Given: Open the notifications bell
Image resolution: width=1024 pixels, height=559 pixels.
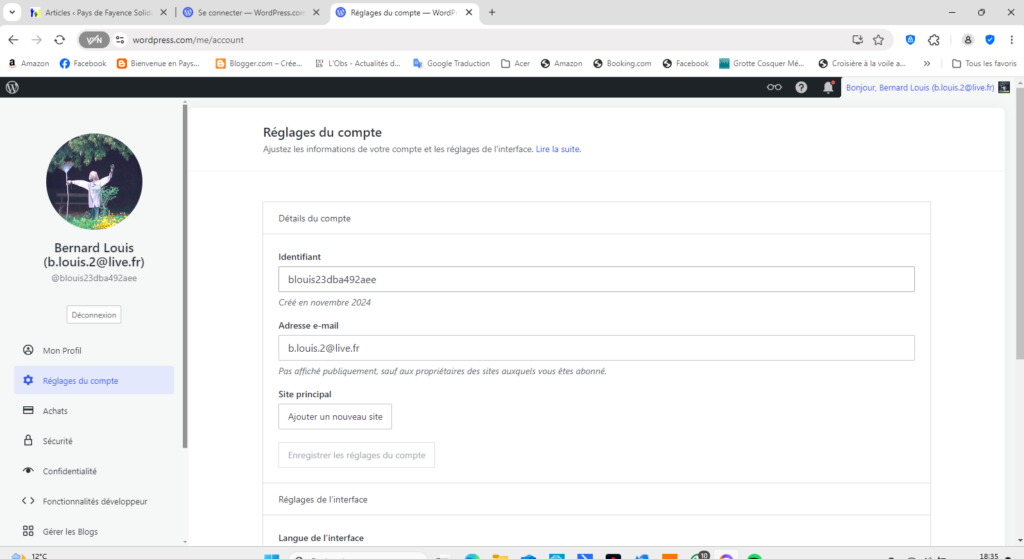Looking at the screenshot, I should [828, 87].
